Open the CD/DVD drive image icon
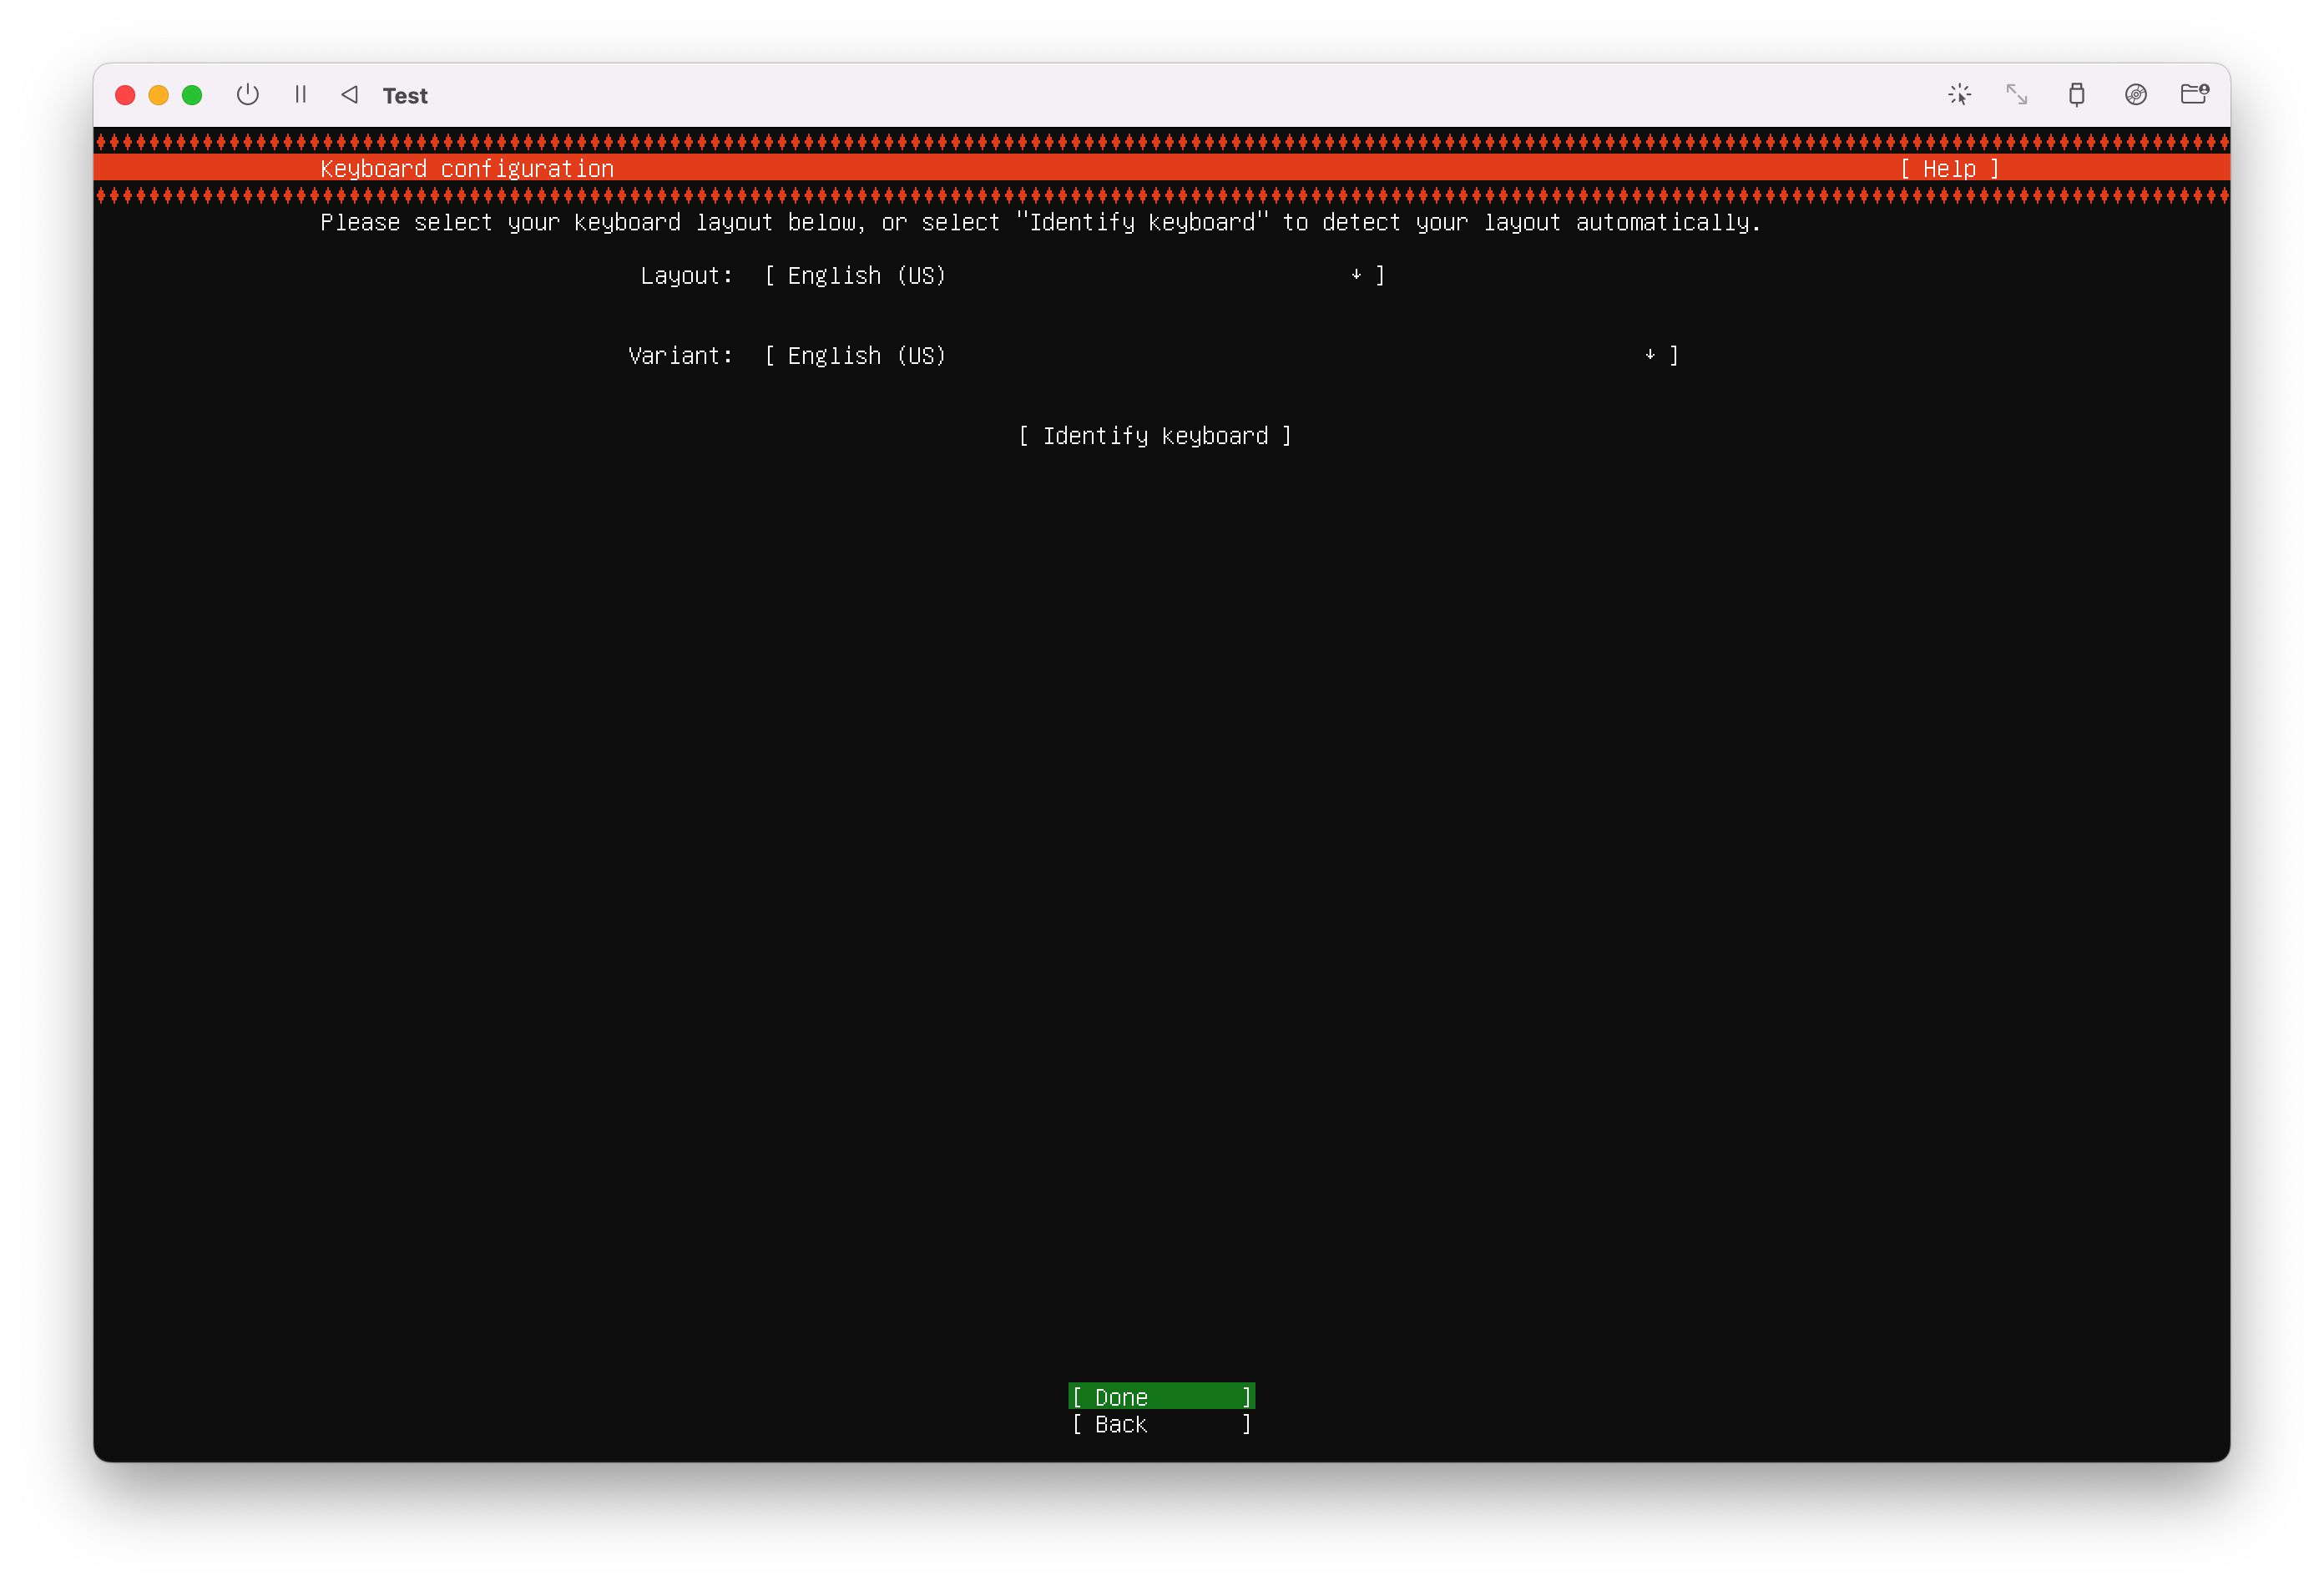The height and width of the screenshot is (1586, 2324). (2136, 95)
